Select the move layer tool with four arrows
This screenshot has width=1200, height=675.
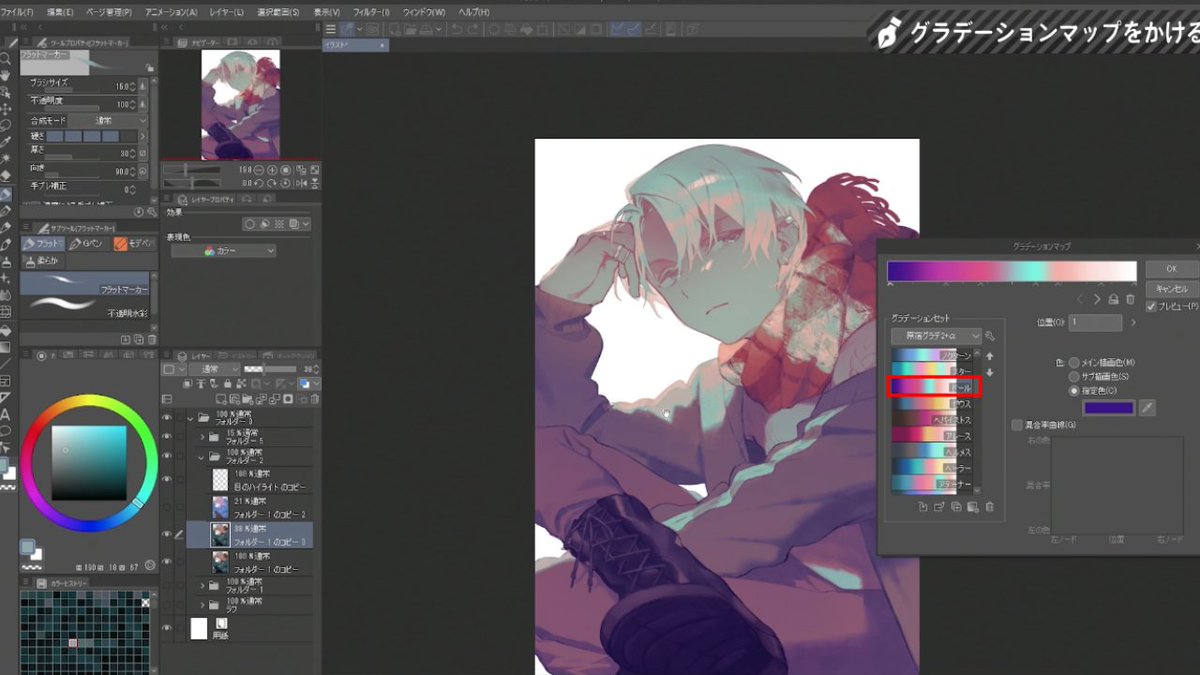[x=6, y=108]
